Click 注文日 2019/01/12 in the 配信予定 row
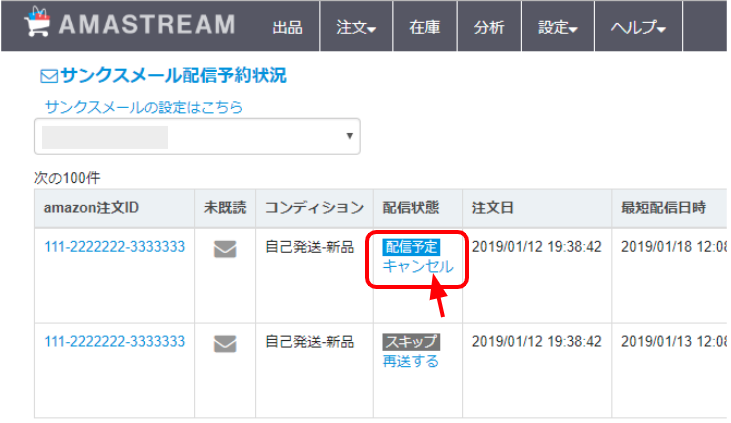The image size is (731, 423). click(x=537, y=247)
